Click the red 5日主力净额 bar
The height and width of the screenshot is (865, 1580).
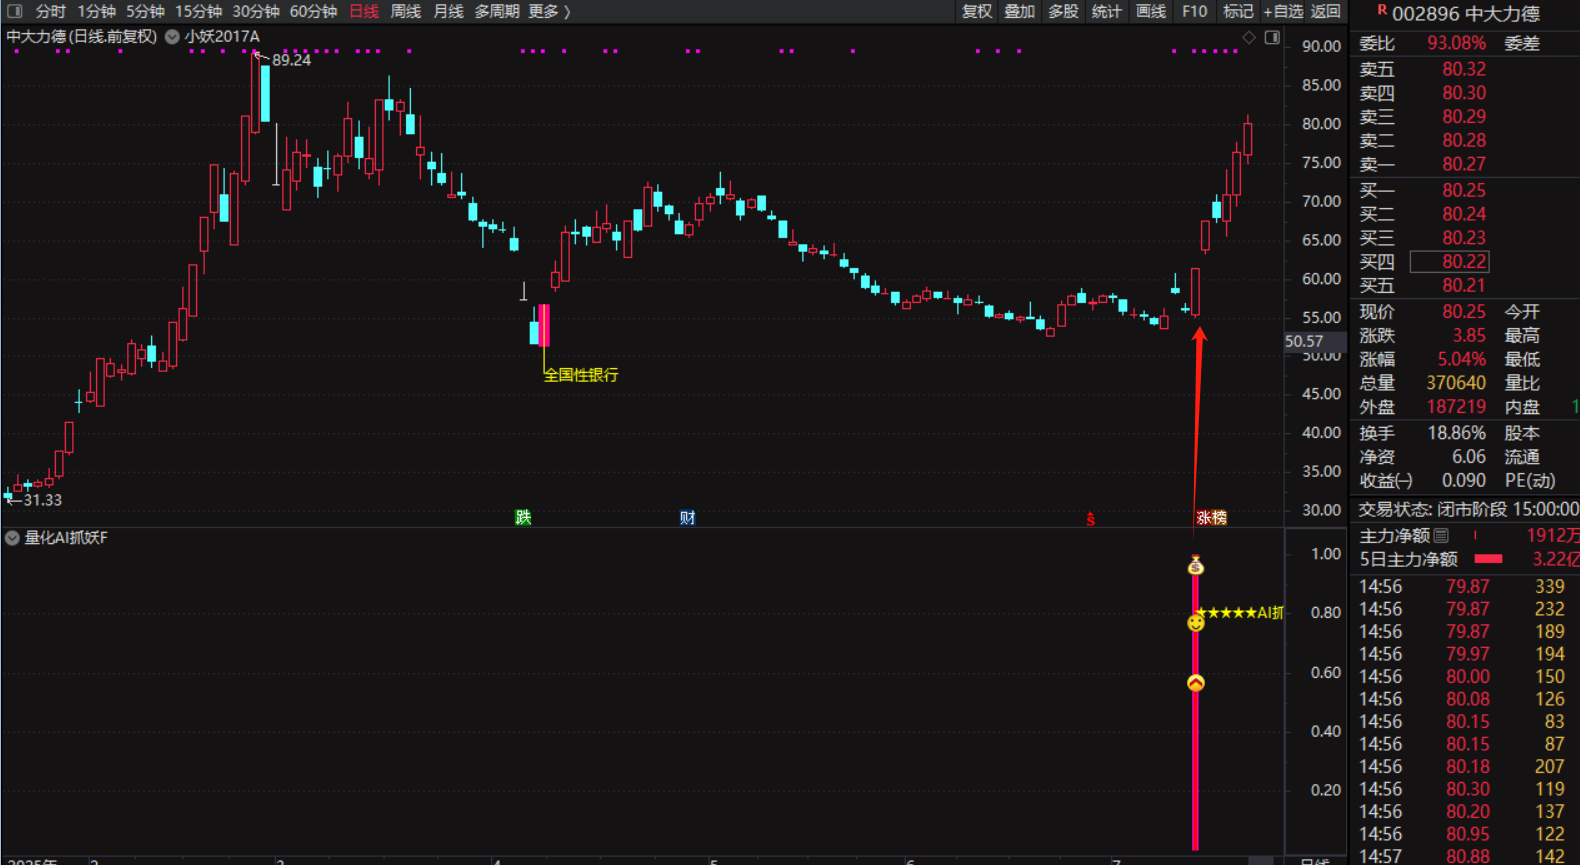click(x=1488, y=559)
